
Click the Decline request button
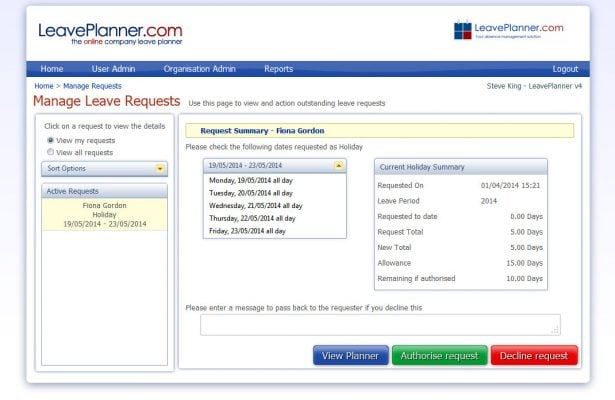[534, 355]
